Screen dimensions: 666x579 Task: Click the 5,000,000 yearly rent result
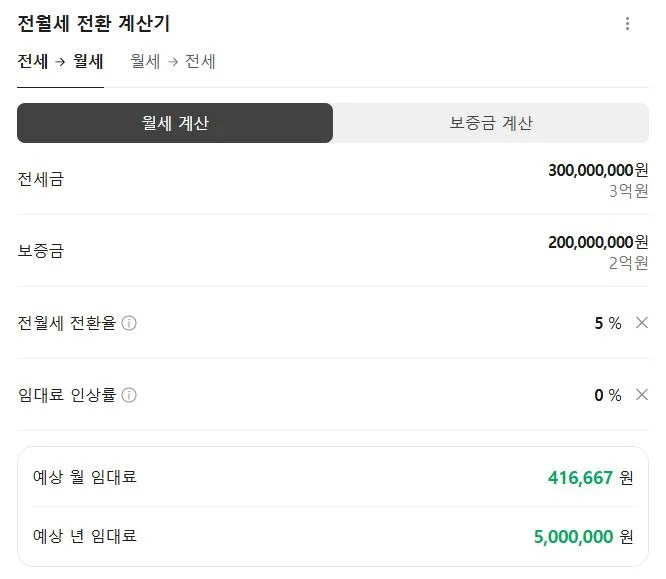tap(573, 537)
